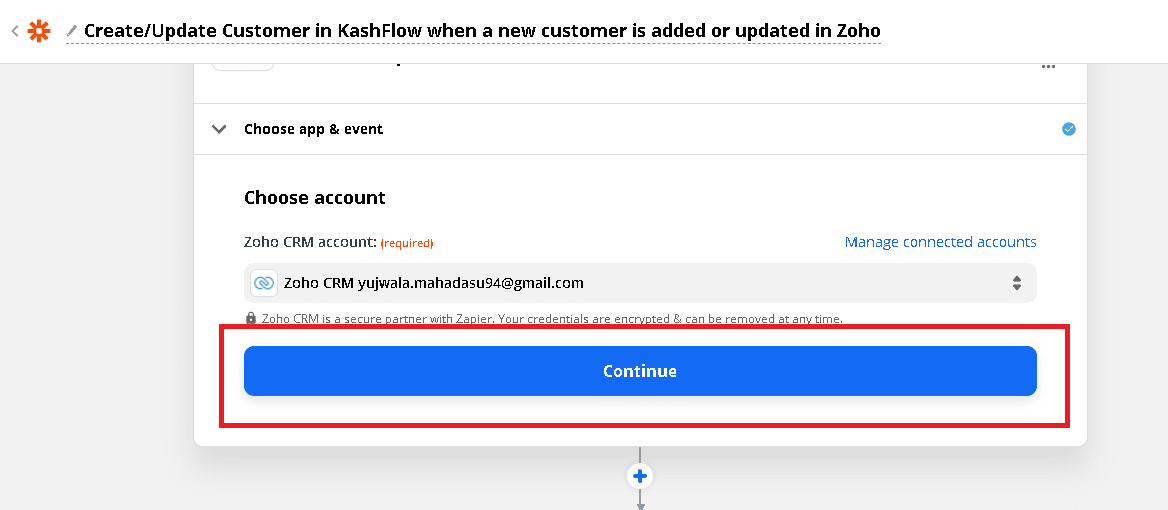The height and width of the screenshot is (510, 1168).
Task: Click the Zoho CRM chain-link logo
Action: point(264,283)
